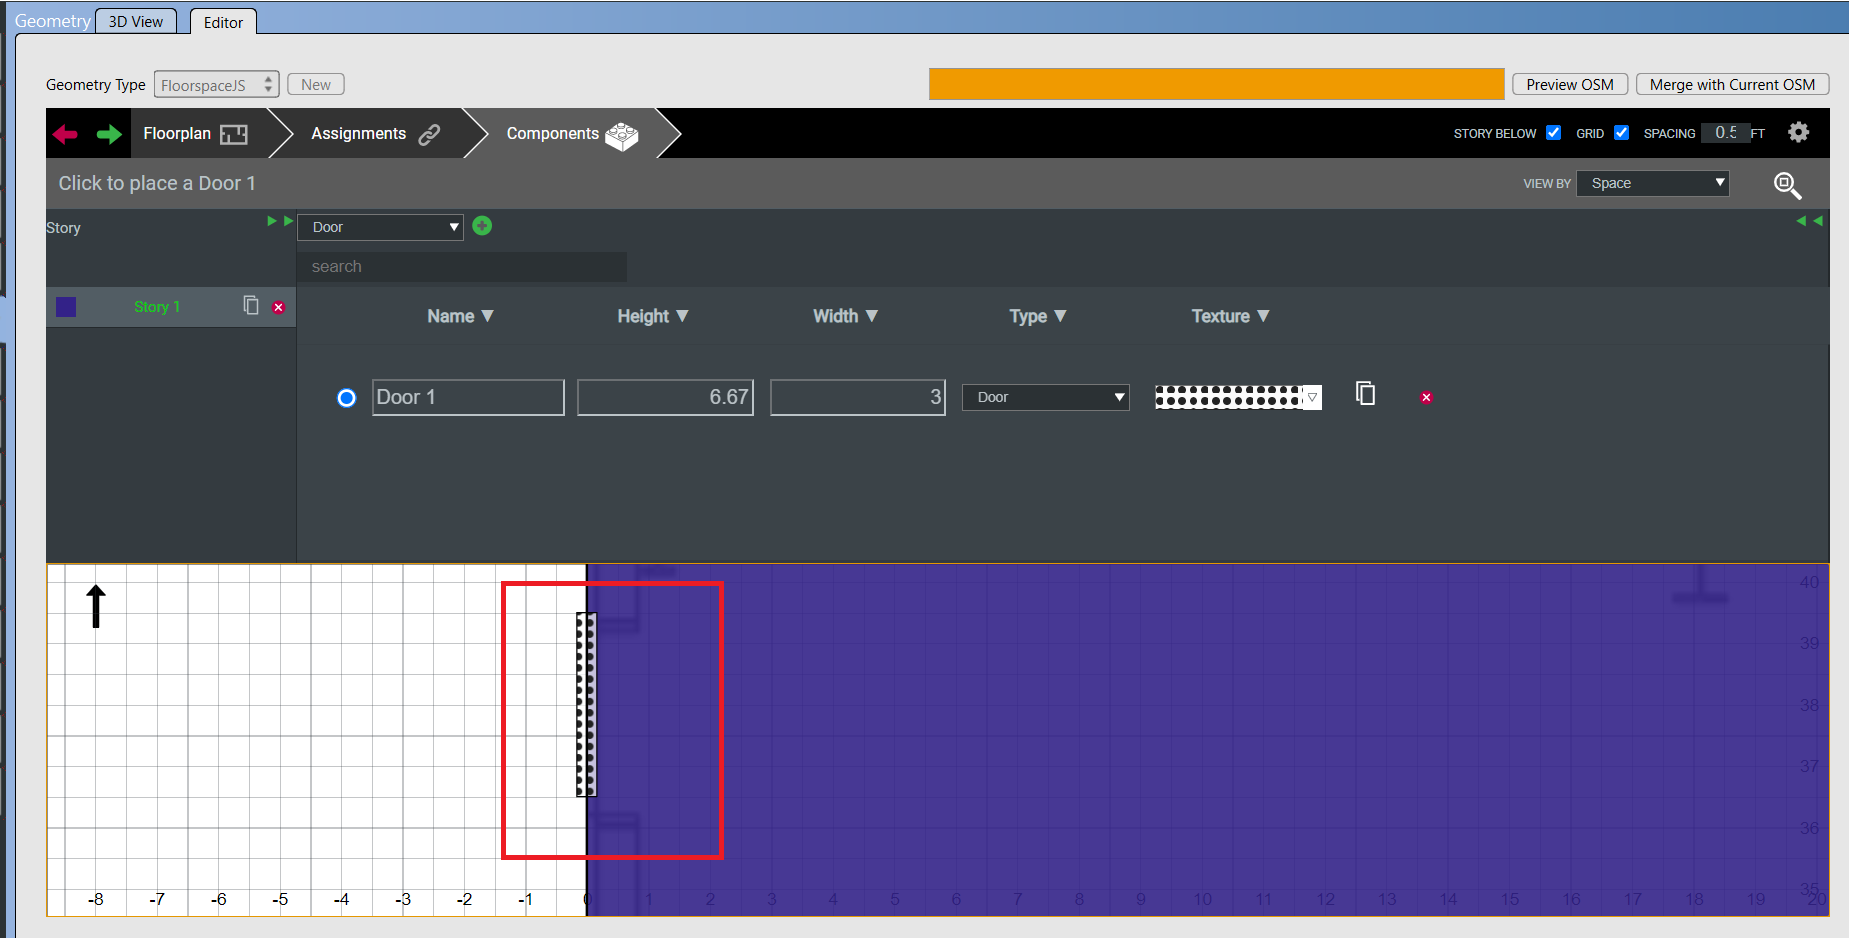
Task: Sort by Texture column
Action: (1230, 316)
